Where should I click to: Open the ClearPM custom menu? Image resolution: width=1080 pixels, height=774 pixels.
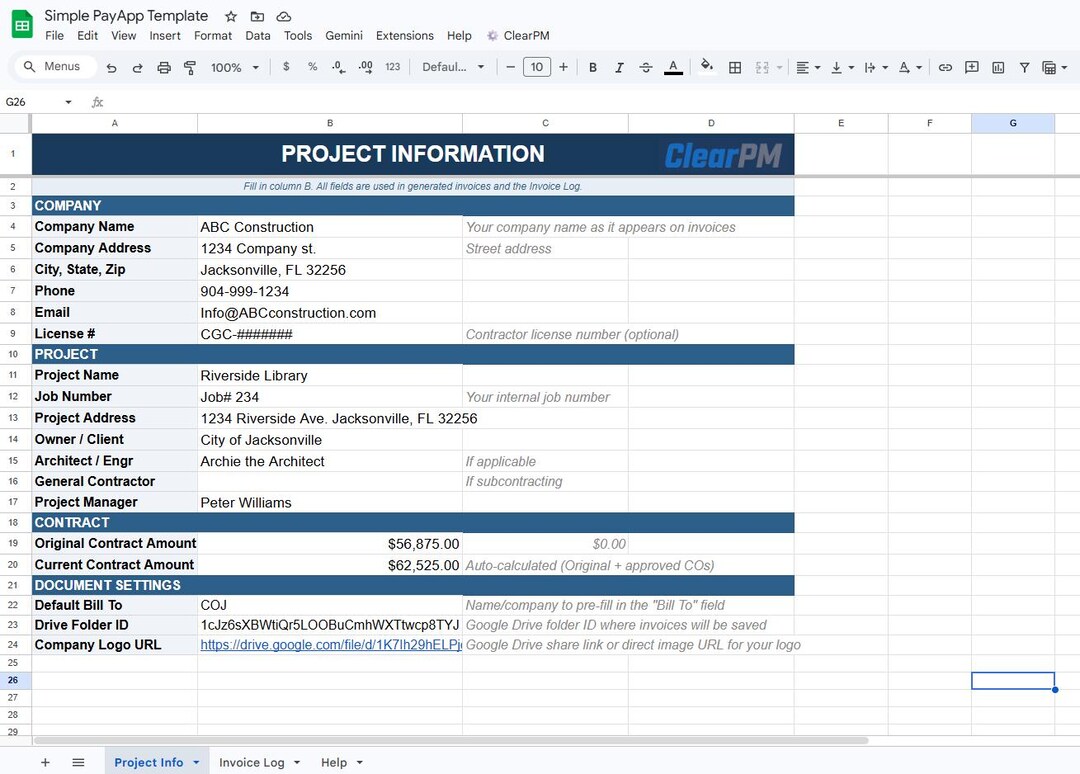518,36
